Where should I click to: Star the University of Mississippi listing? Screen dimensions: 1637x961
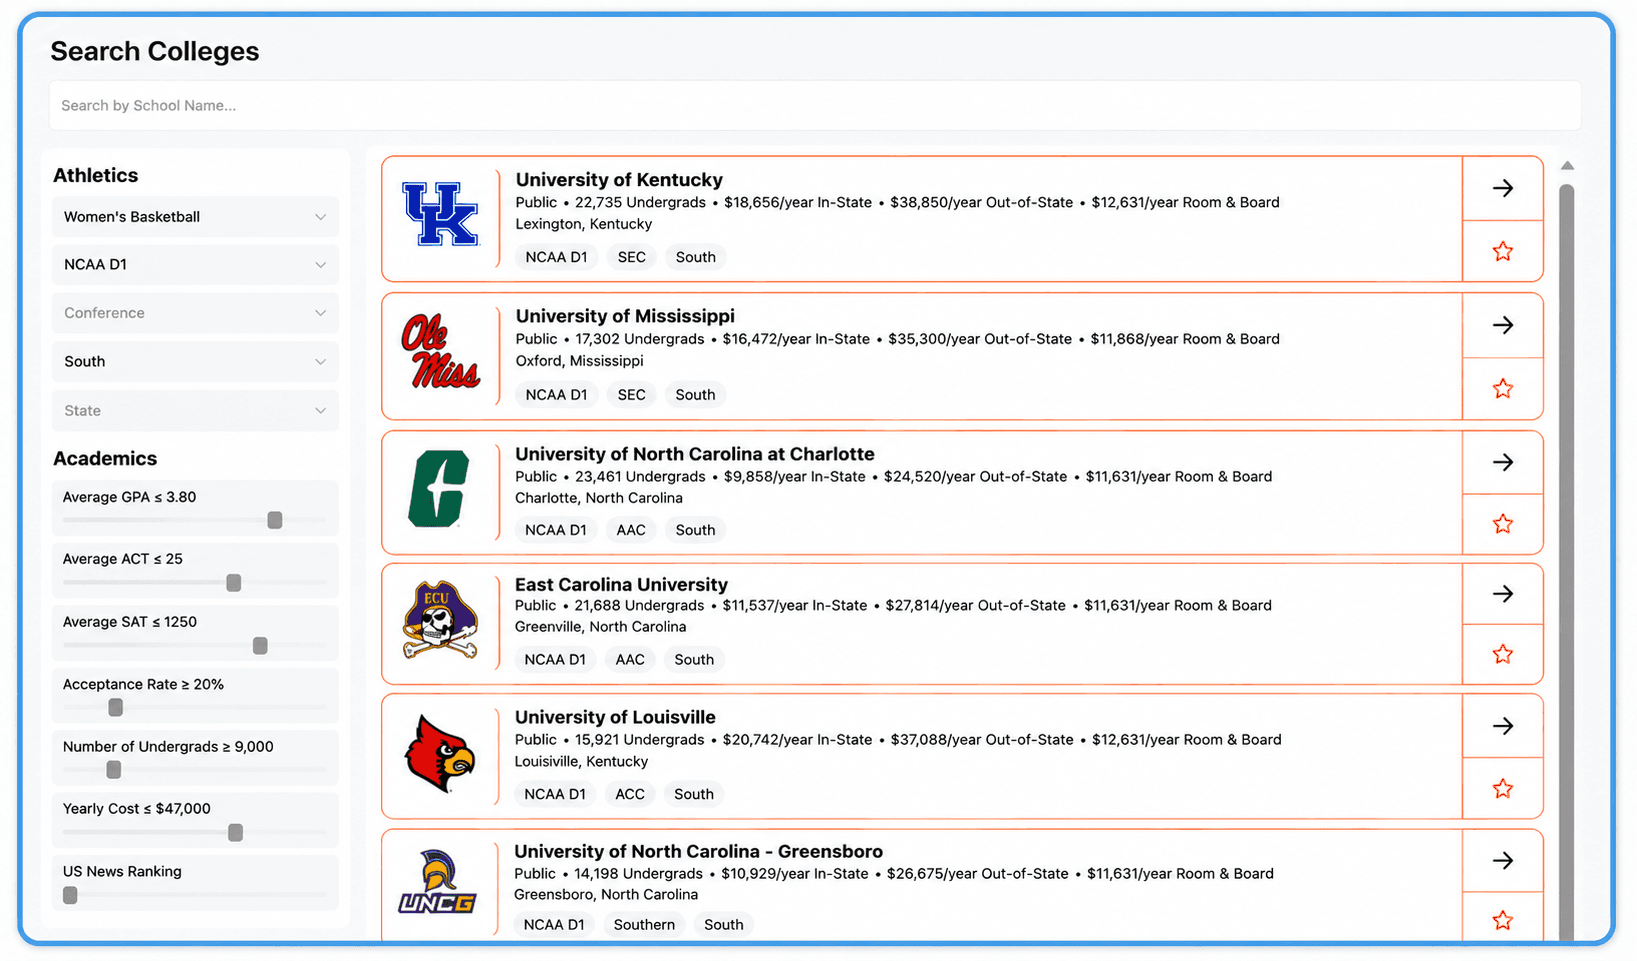pos(1502,388)
